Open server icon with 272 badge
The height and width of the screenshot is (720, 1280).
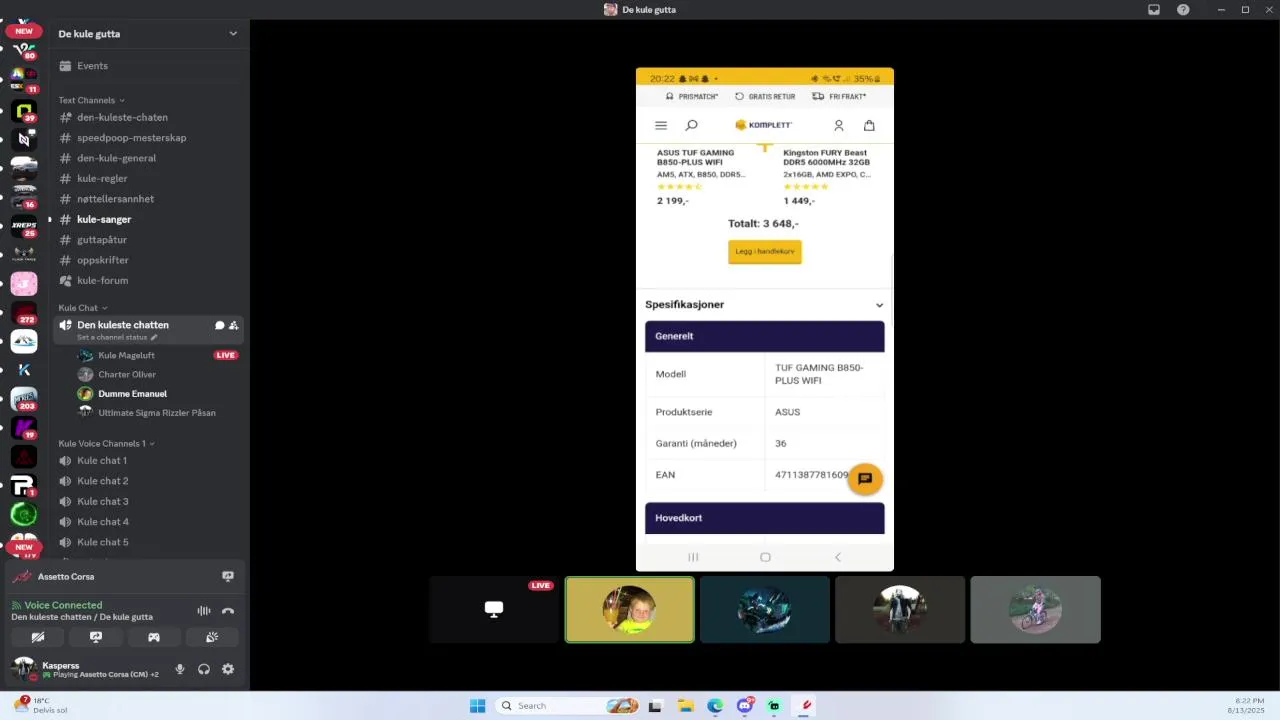pos(24,313)
